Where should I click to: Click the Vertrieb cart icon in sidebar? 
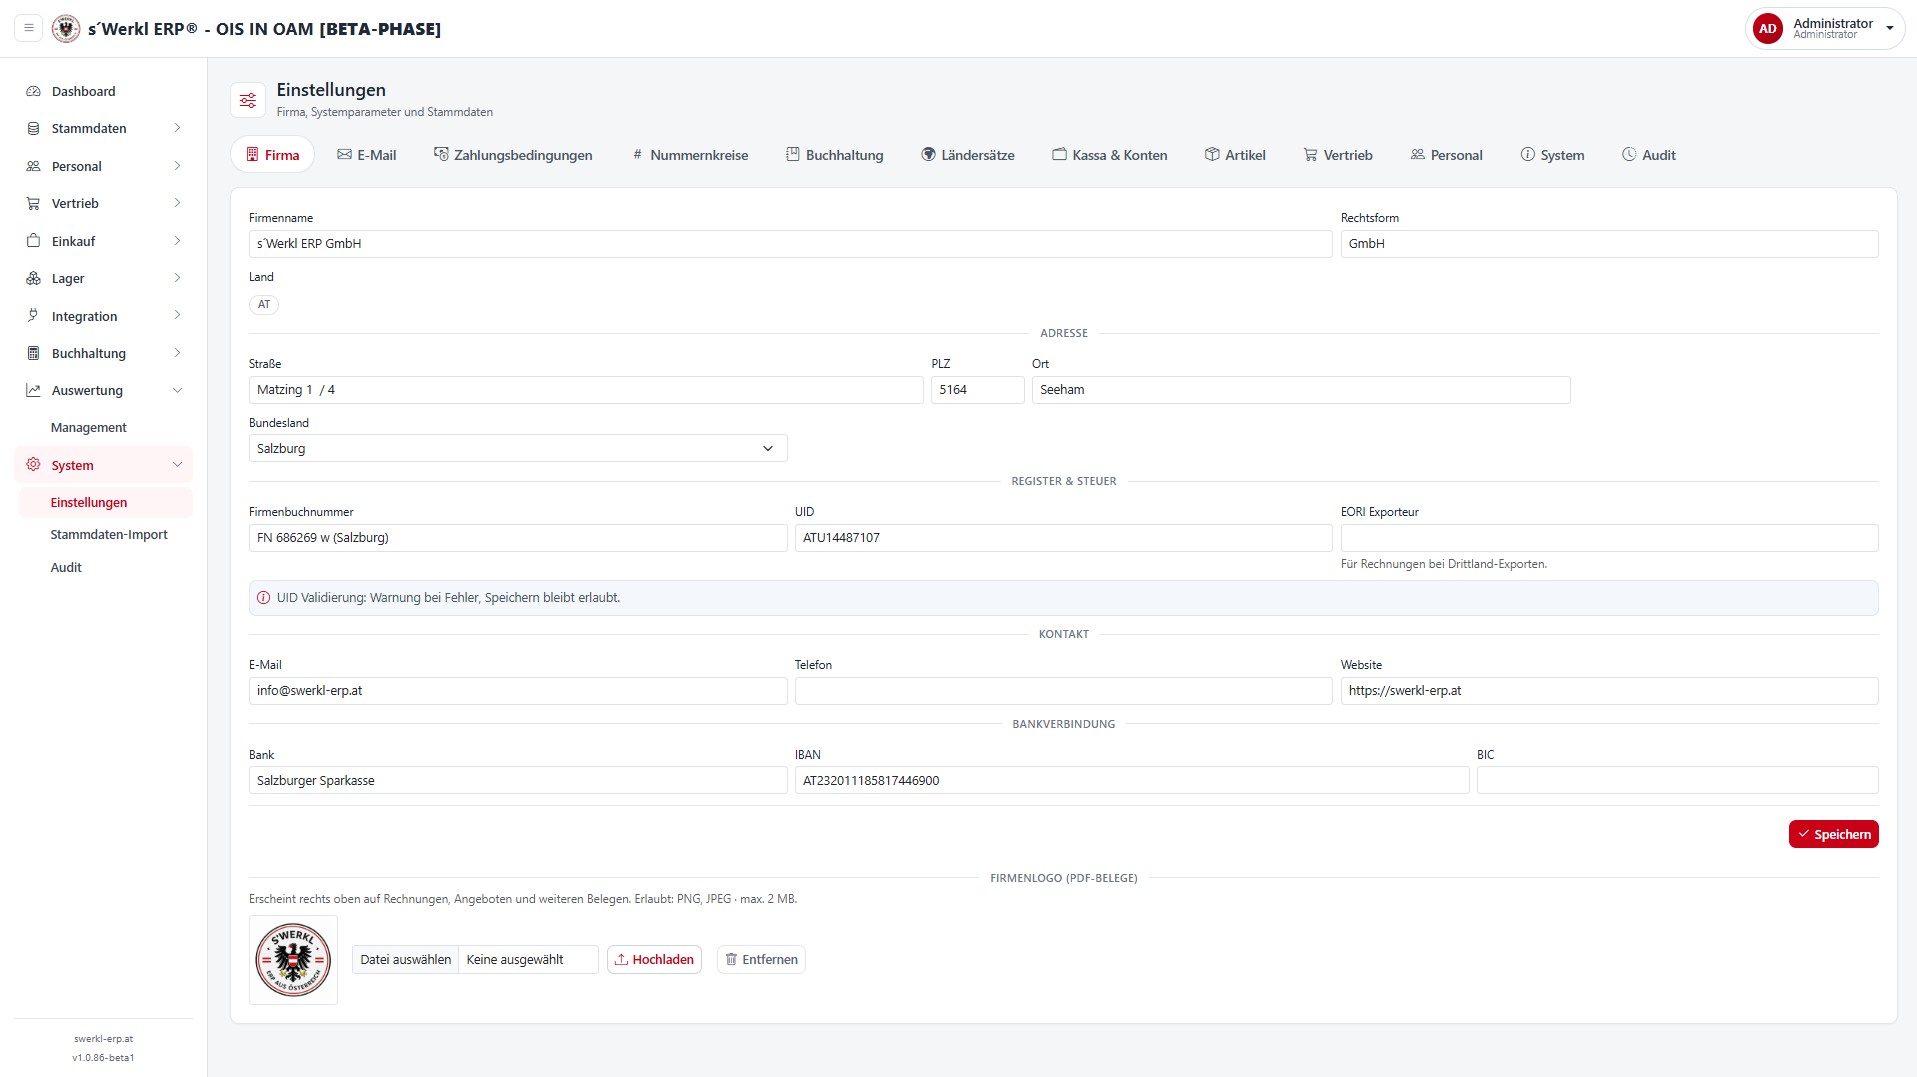(33, 203)
